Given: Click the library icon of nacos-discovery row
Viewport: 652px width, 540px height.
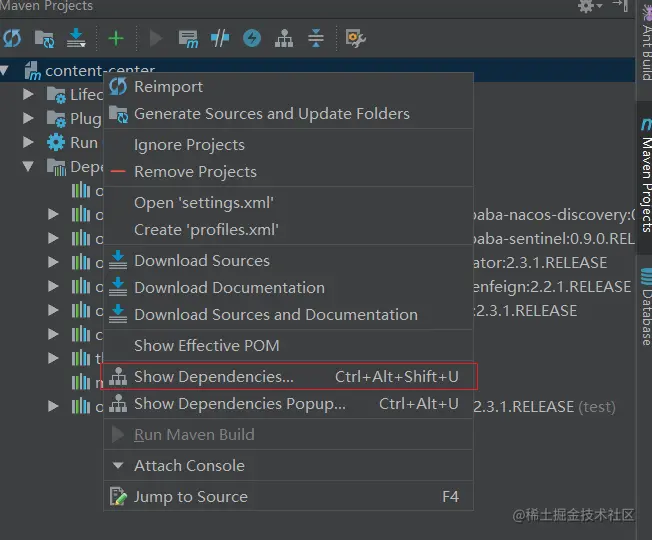Looking at the screenshot, I should (81, 215).
